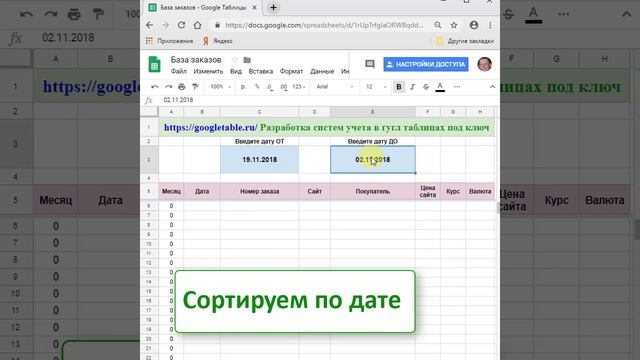Open the Arial font dropdown
Viewport: 640px width, 360px height.
(x=335, y=87)
